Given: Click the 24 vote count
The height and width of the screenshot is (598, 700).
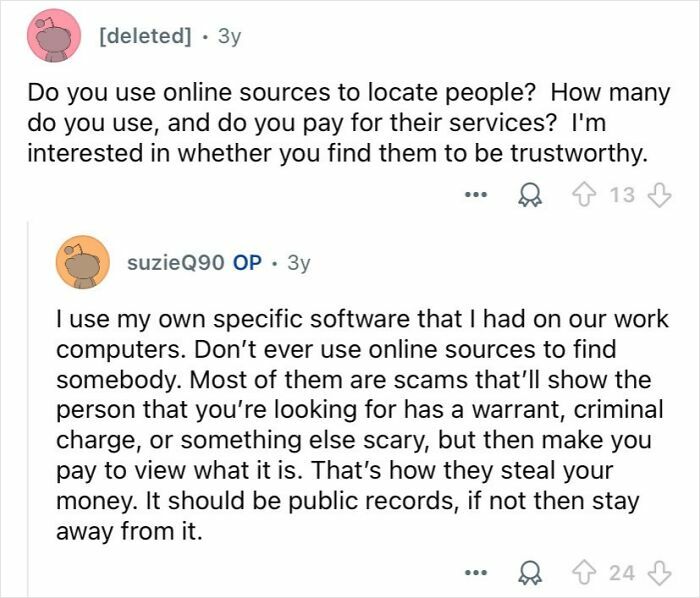Looking at the screenshot, I should pyautogui.click(x=622, y=573).
